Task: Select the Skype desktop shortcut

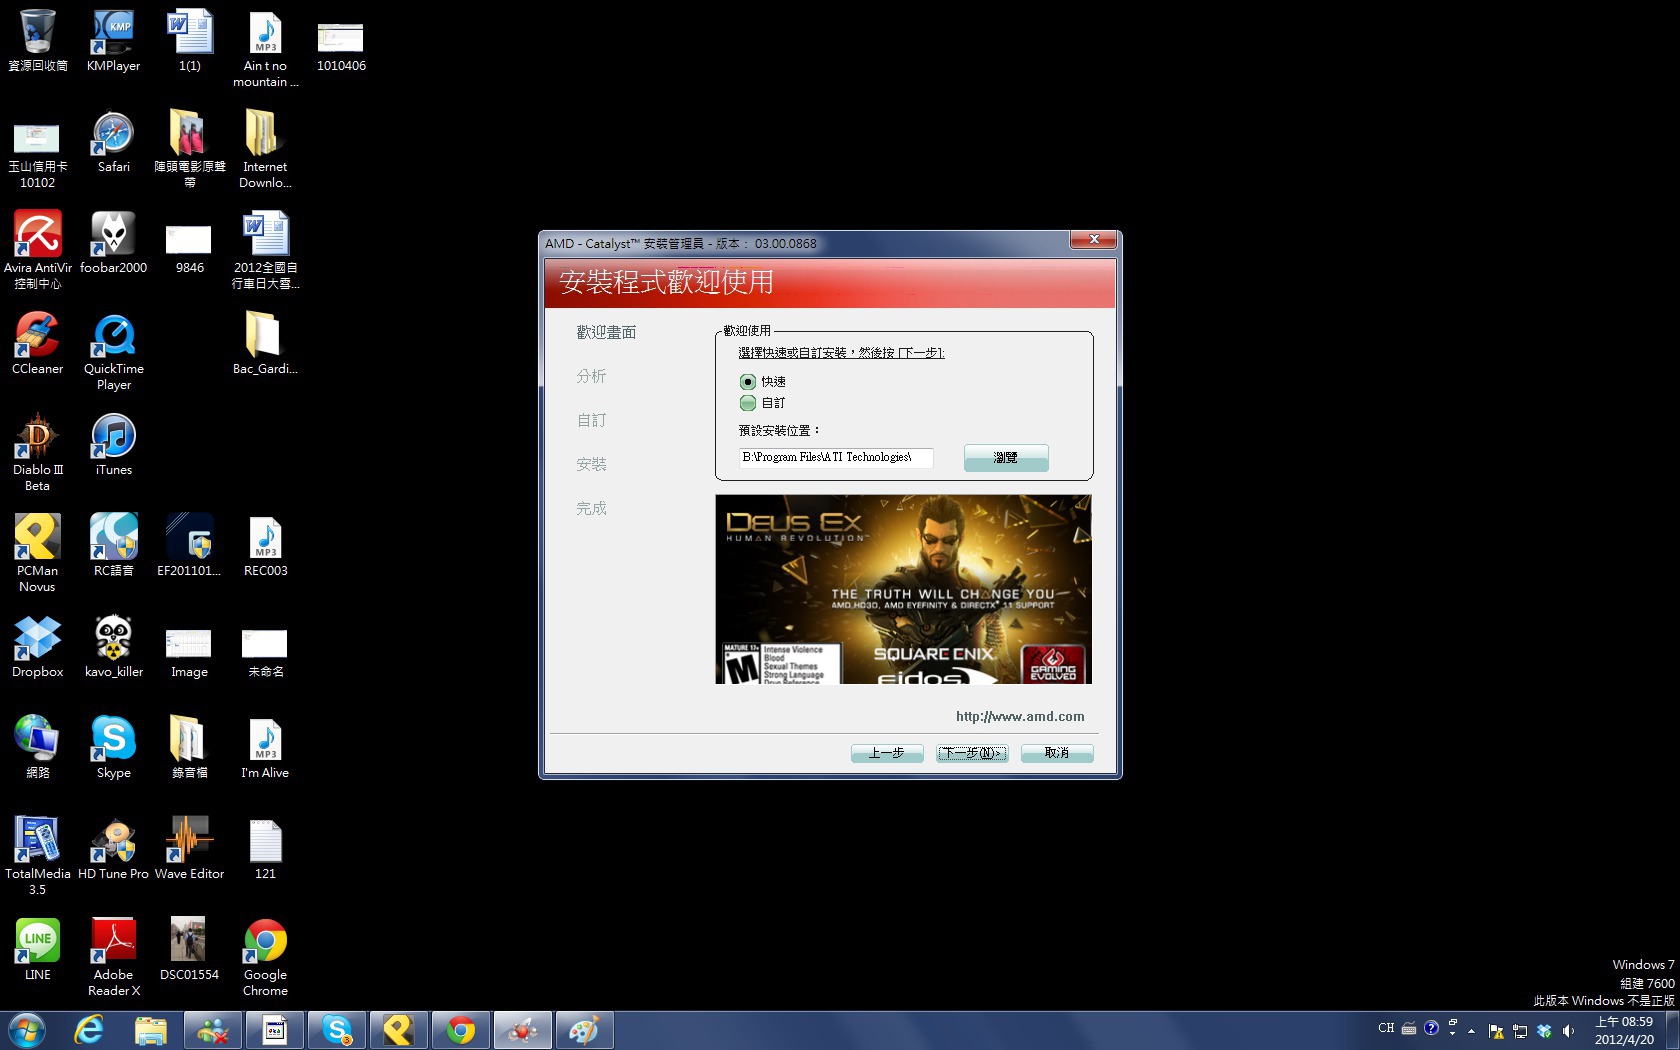Action: point(114,748)
